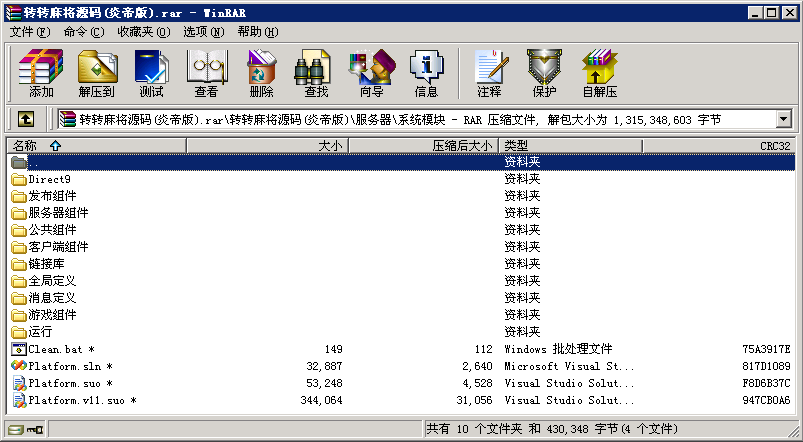Click the 保护 (Protect) toolbar icon
Screen dimensions: 803x442
544,73
